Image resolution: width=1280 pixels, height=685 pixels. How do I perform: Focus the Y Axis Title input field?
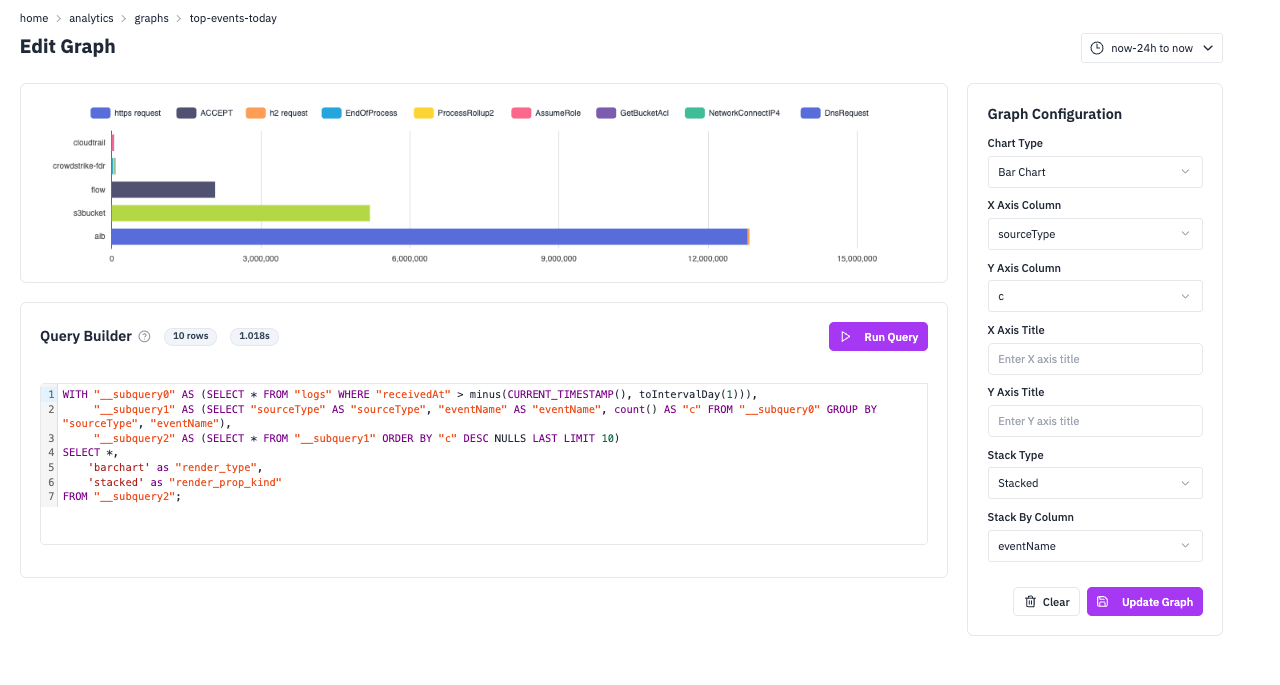pos(1094,421)
